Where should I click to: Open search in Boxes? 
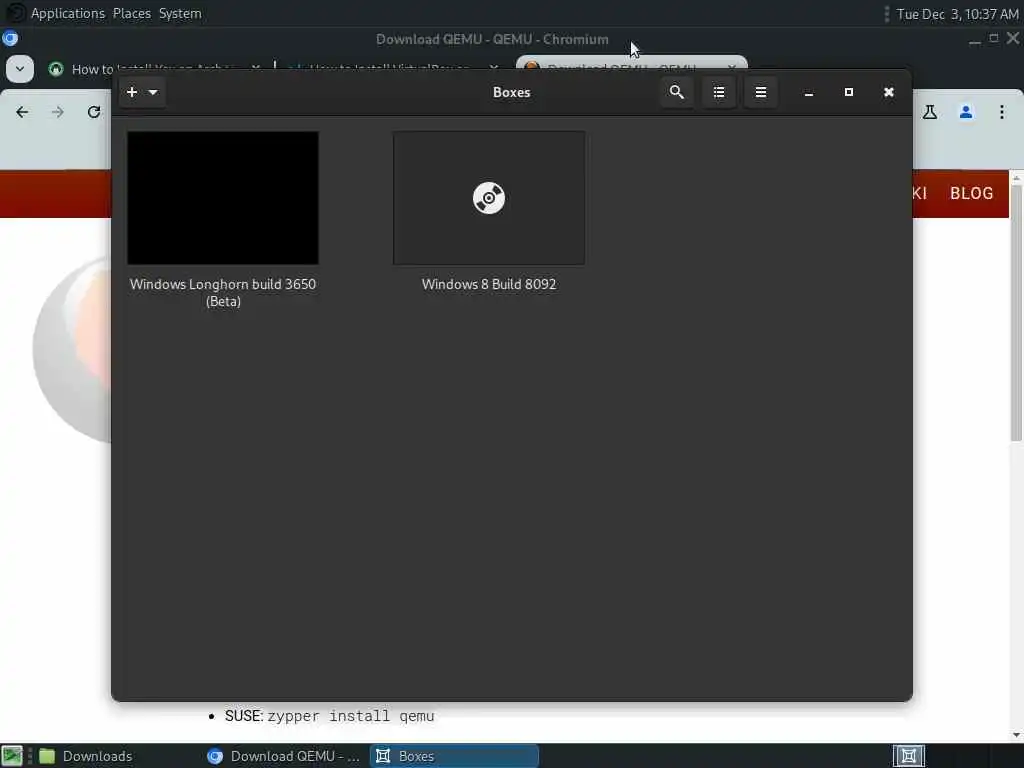(677, 92)
